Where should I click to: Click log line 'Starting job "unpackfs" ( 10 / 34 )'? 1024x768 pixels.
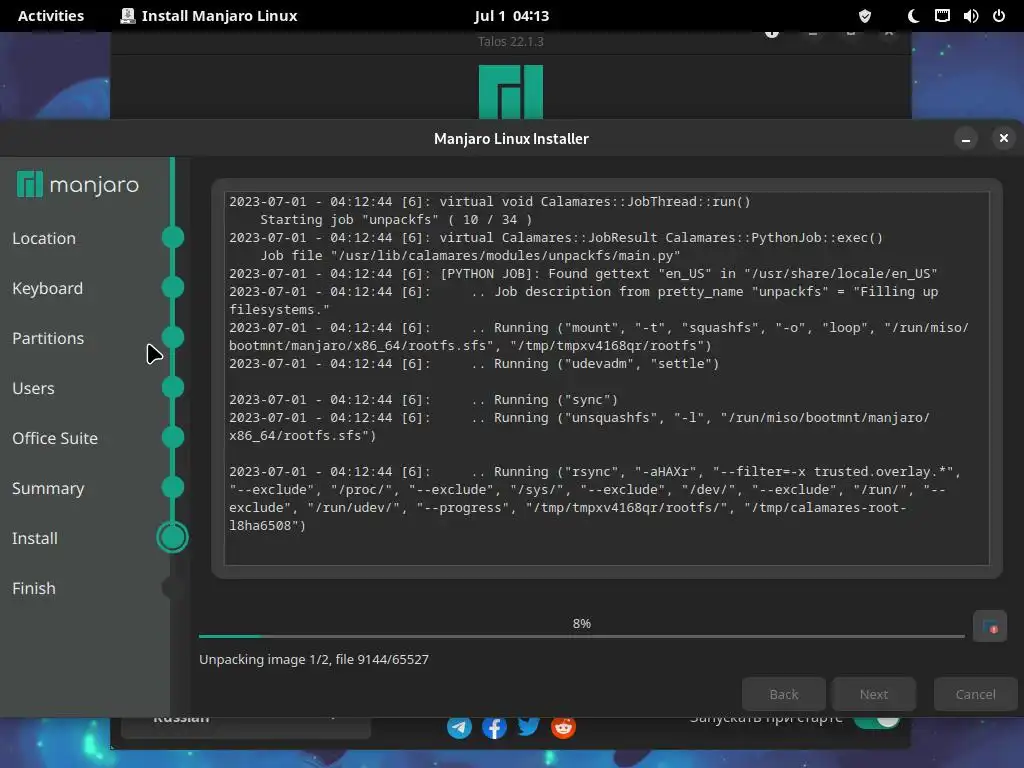pyautogui.click(x=396, y=220)
